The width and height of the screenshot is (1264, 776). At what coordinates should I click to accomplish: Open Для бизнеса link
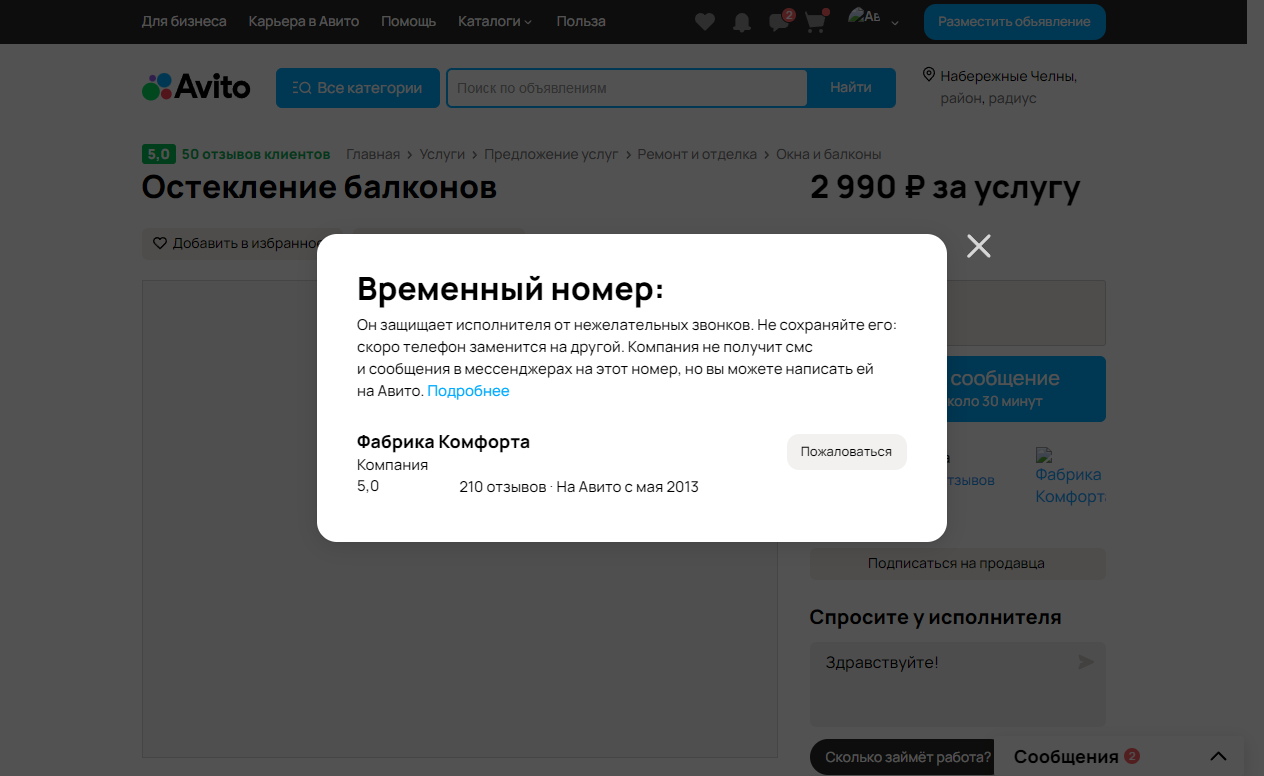coord(184,21)
